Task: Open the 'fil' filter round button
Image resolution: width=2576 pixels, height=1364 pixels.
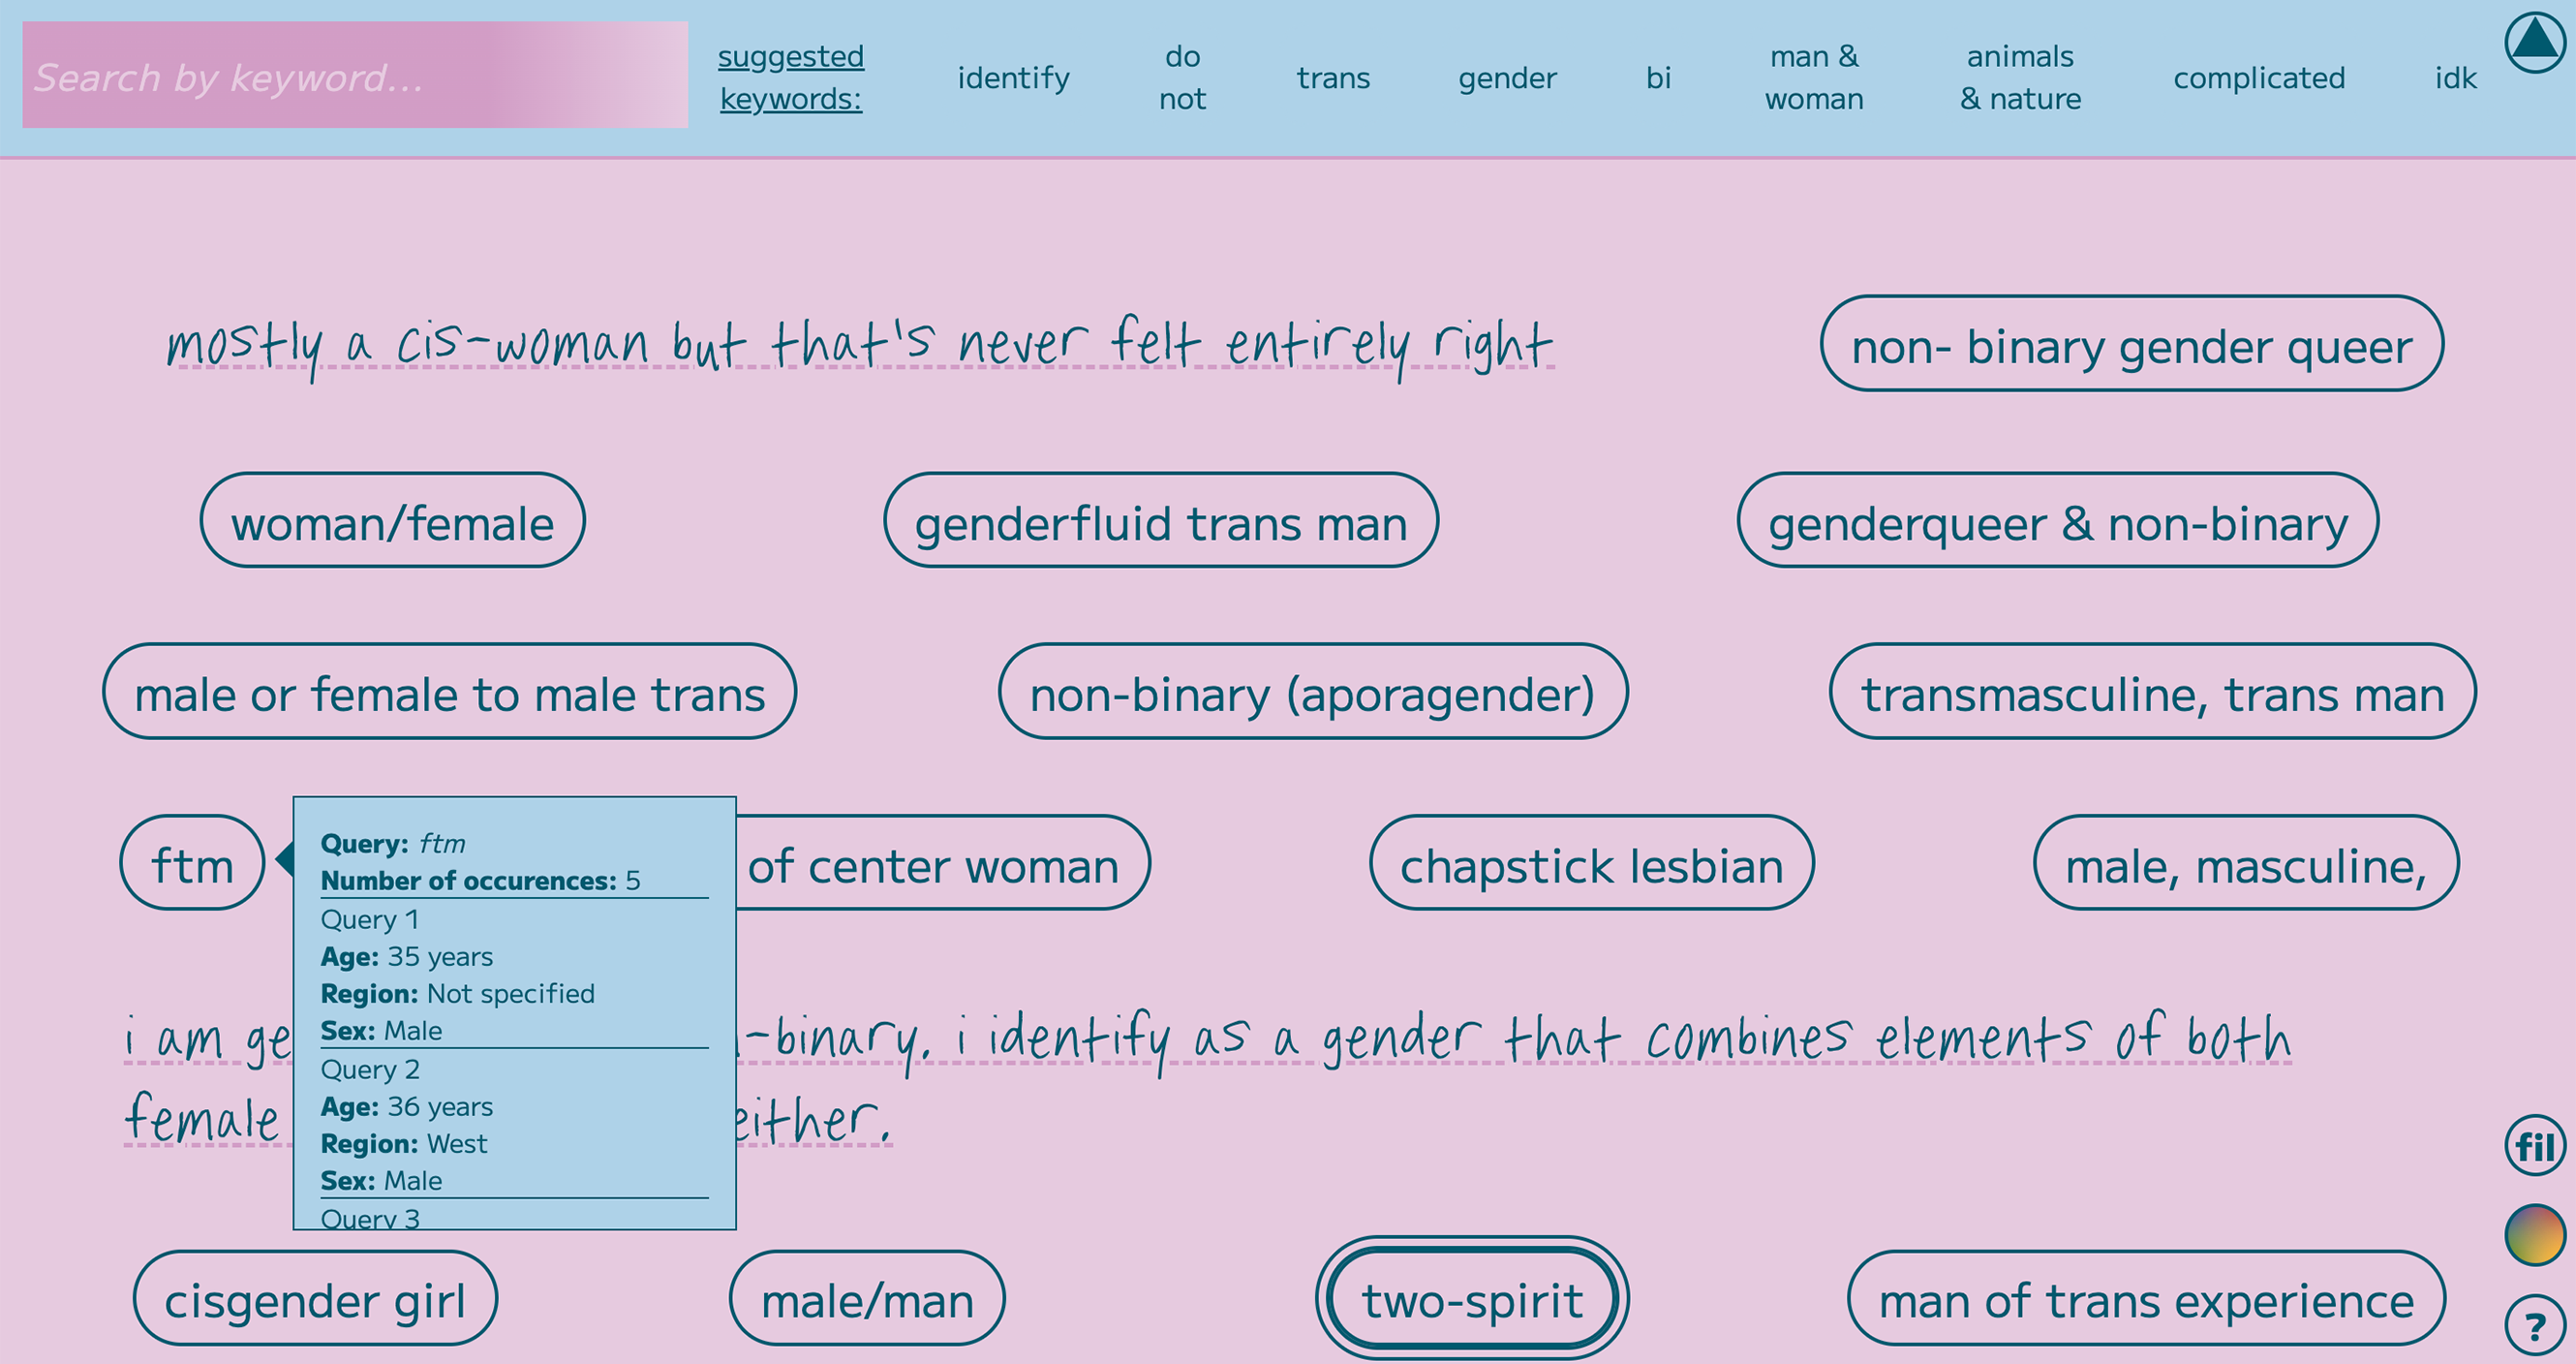Action: [2535, 1146]
